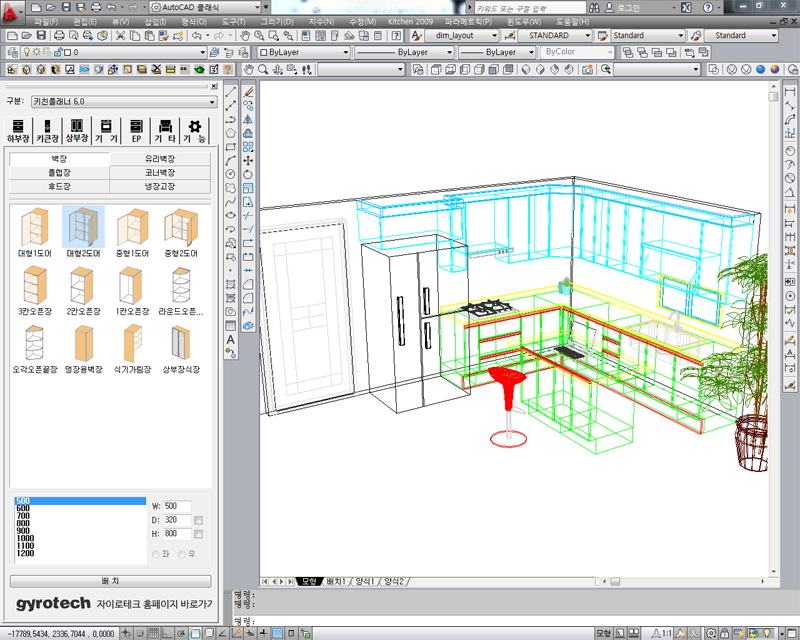This screenshot has height=640, width=800.
Task: Switch to the 양식2 layout tab
Action: (394, 581)
